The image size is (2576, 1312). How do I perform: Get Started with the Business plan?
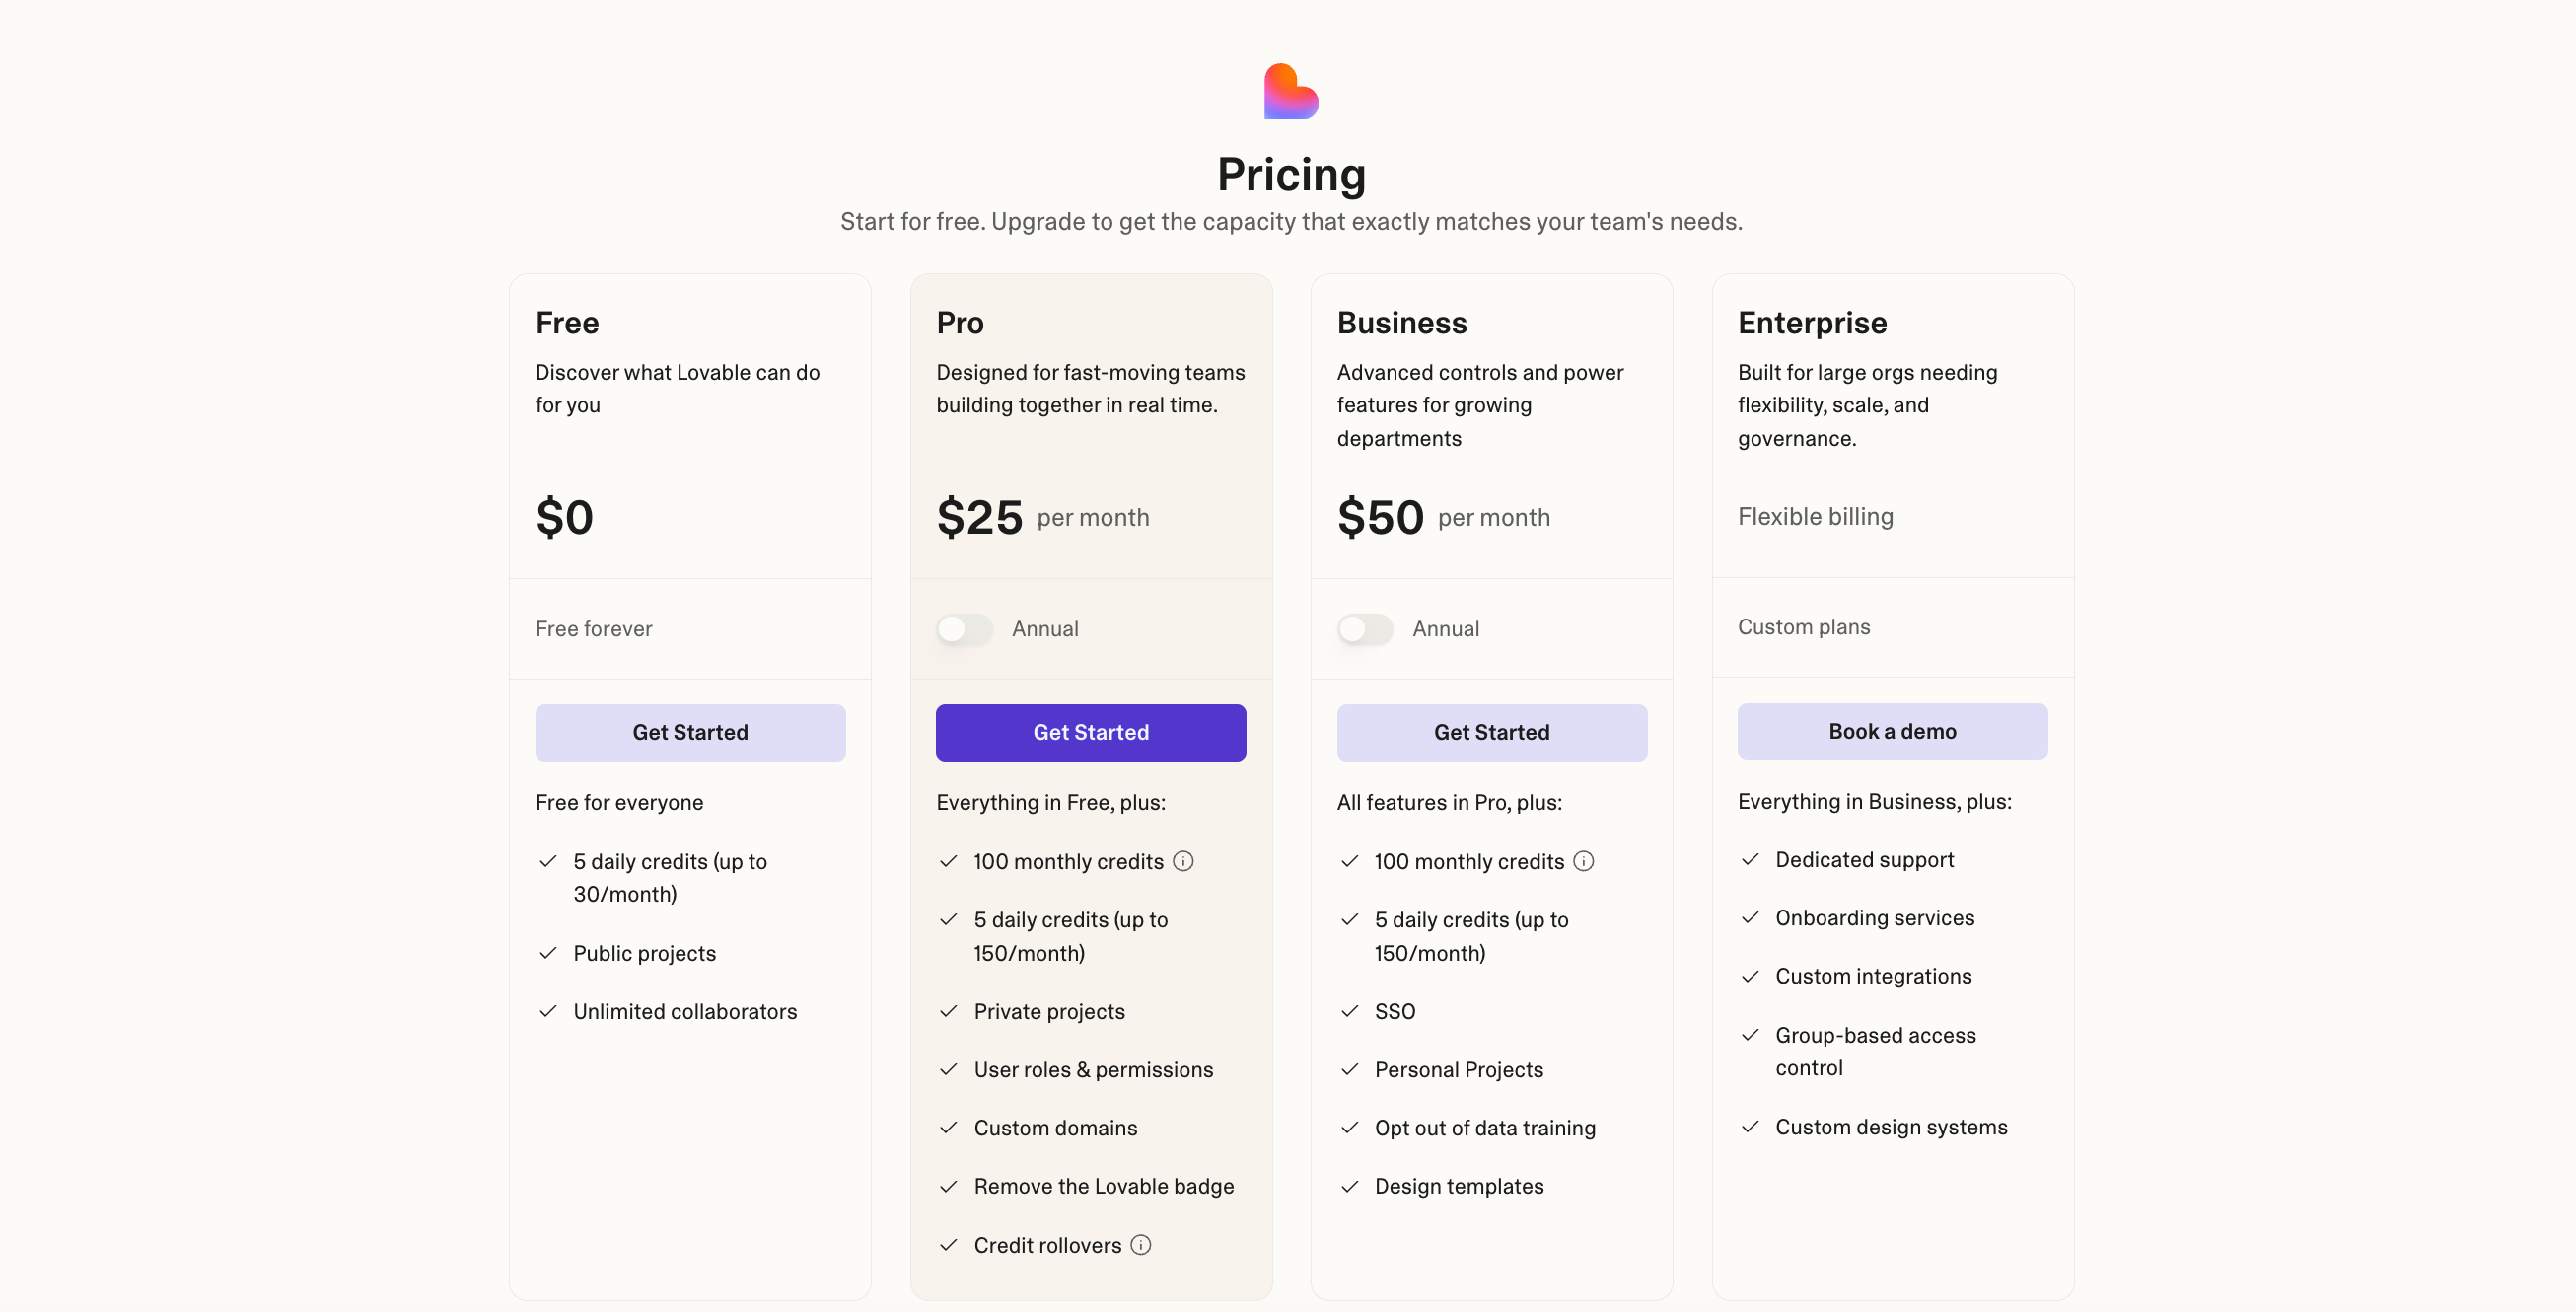pyautogui.click(x=1492, y=732)
